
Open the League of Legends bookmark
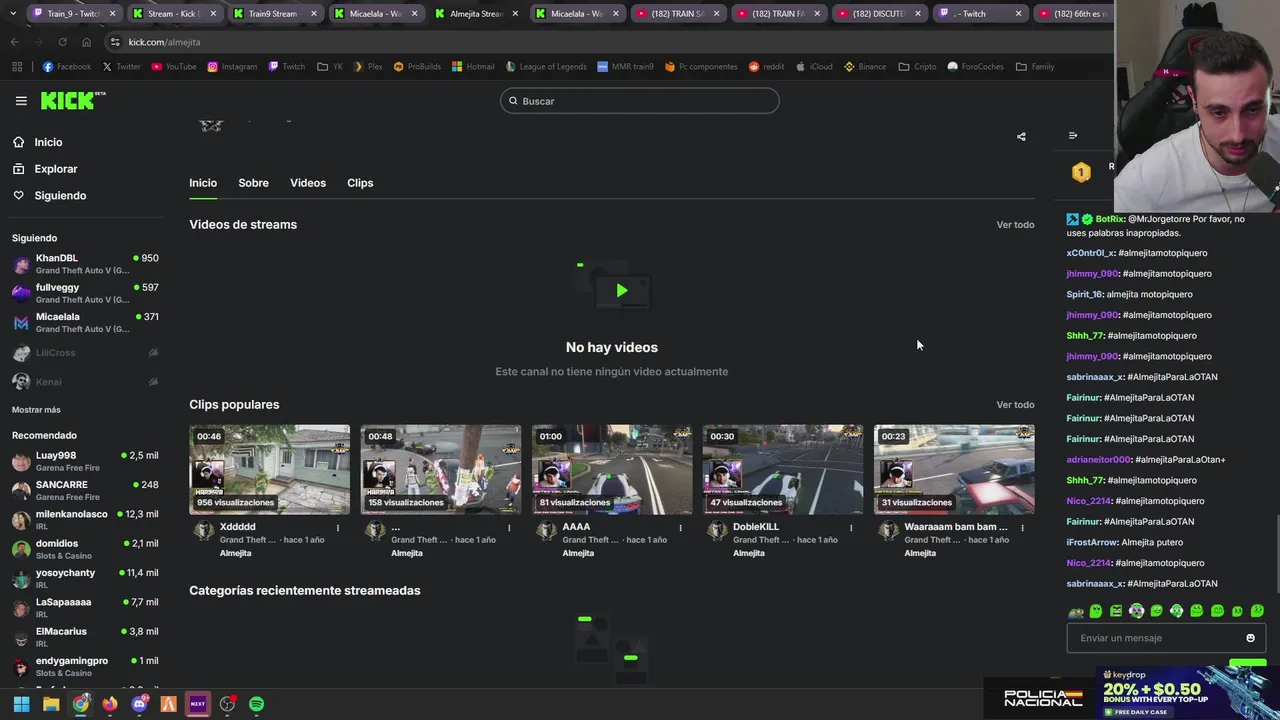pyautogui.click(x=546, y=67)
